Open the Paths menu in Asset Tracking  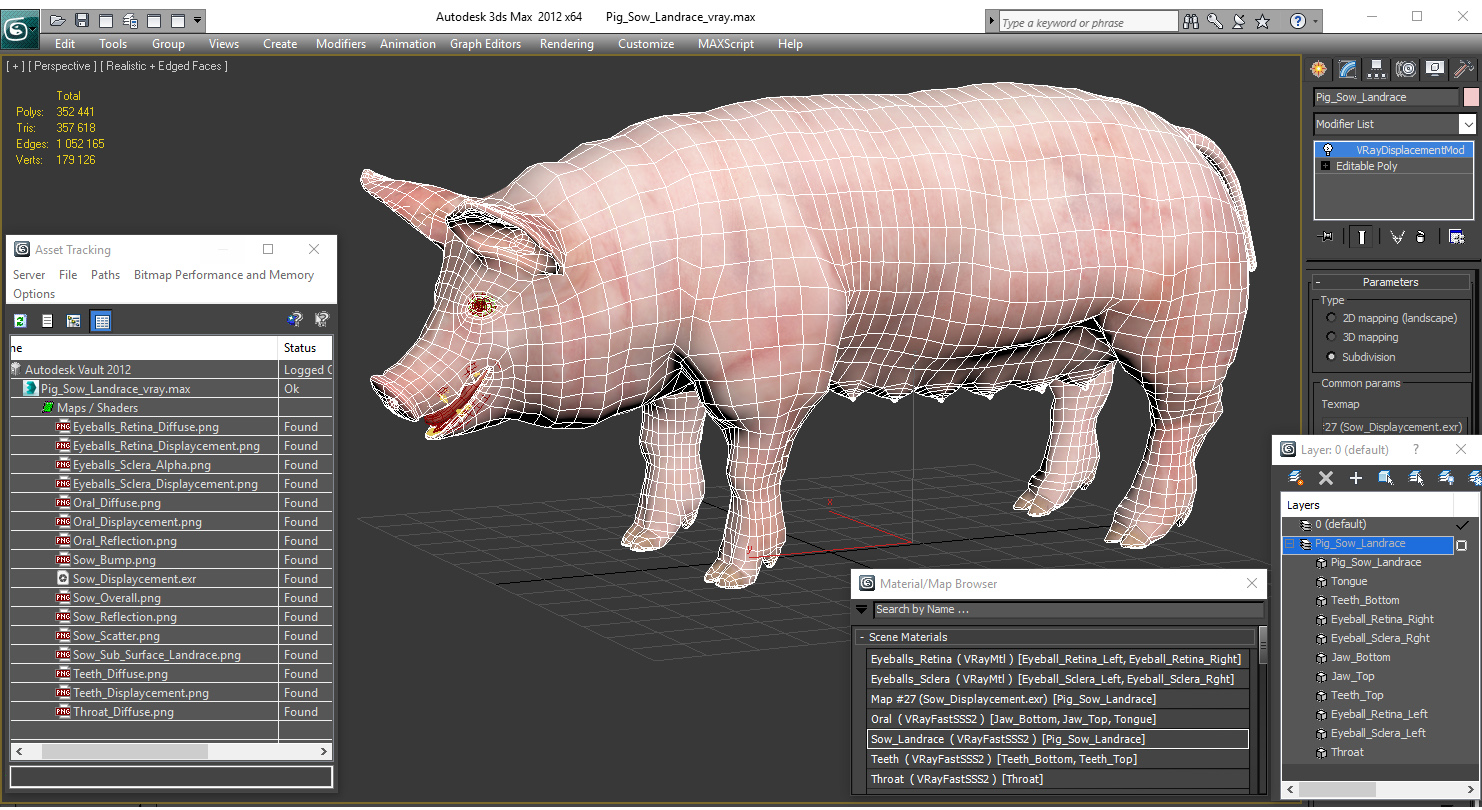105,275
